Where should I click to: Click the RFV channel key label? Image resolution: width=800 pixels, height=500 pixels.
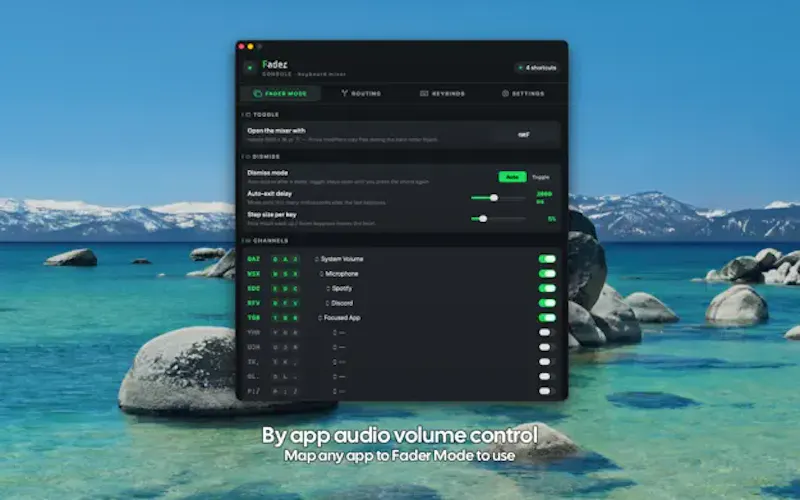tap(254, 303)
